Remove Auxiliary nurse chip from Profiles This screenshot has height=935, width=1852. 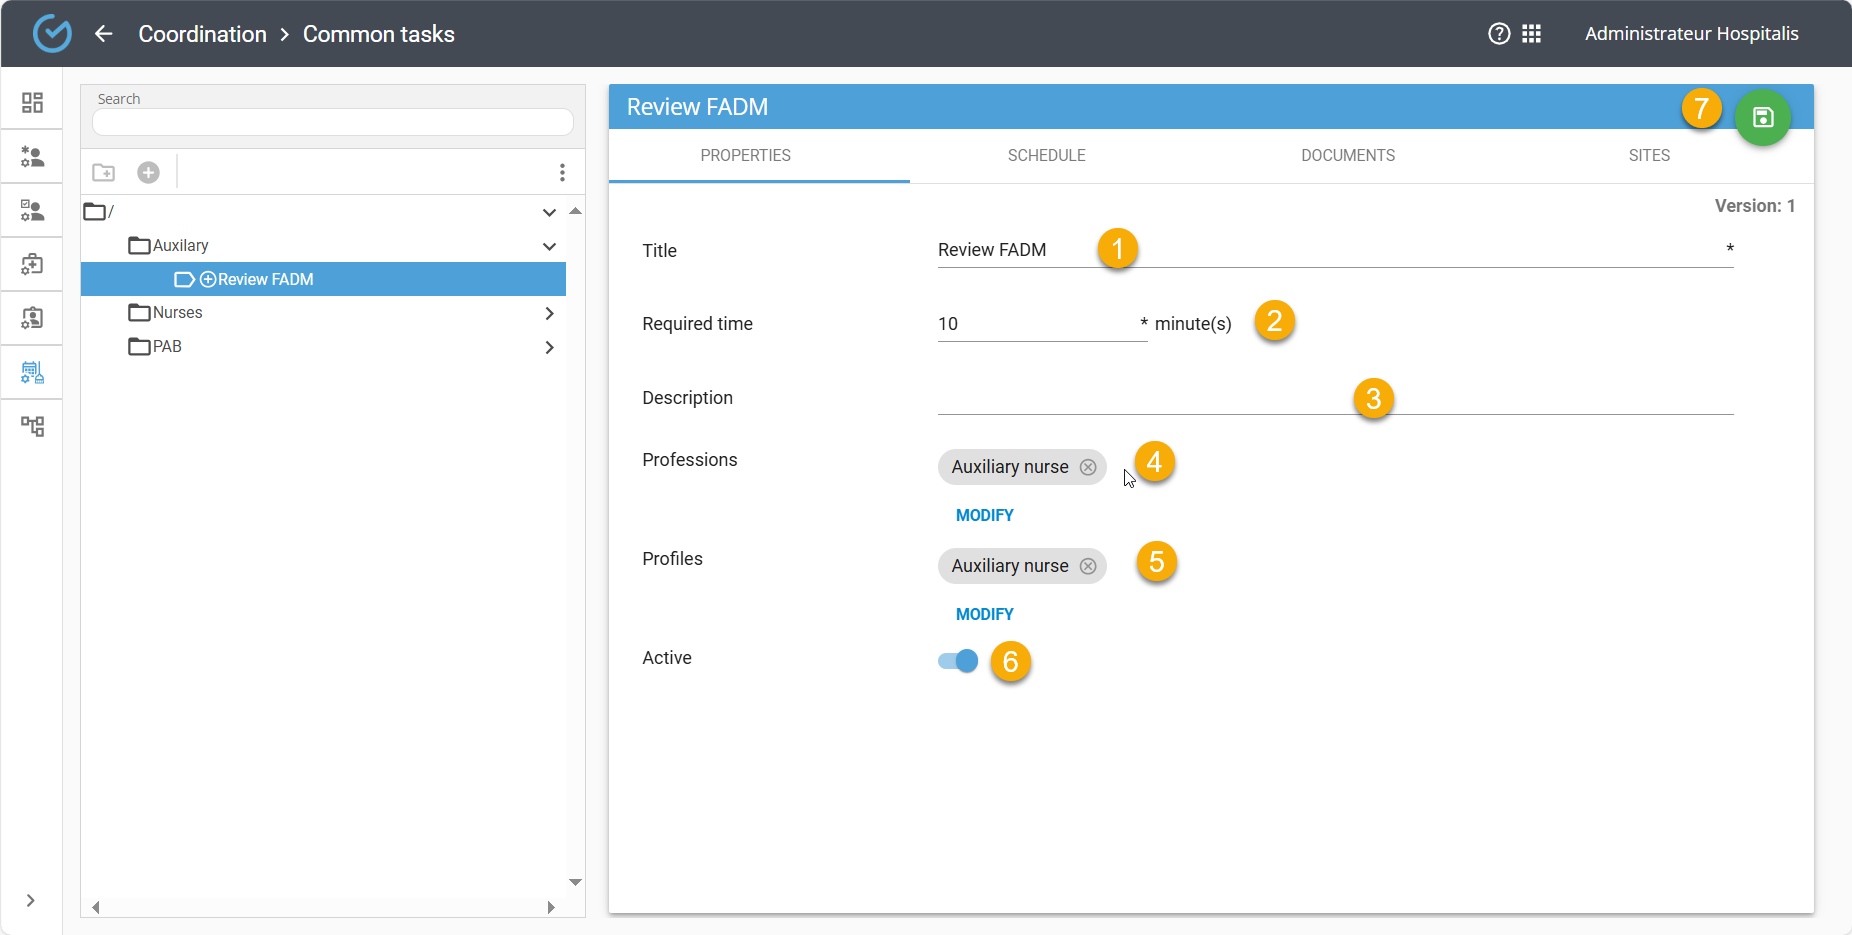click(1088, 566)
